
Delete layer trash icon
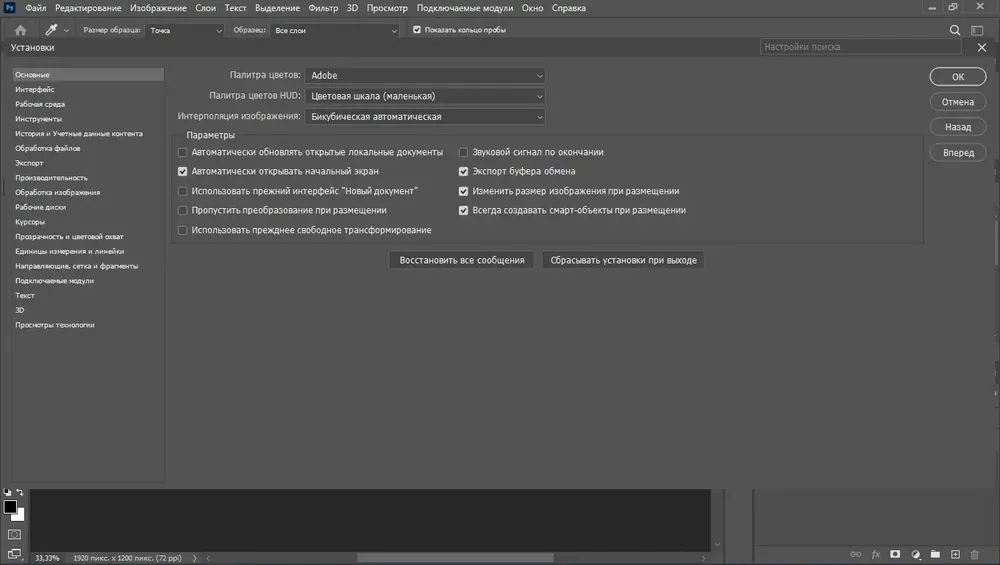[974, 554]
